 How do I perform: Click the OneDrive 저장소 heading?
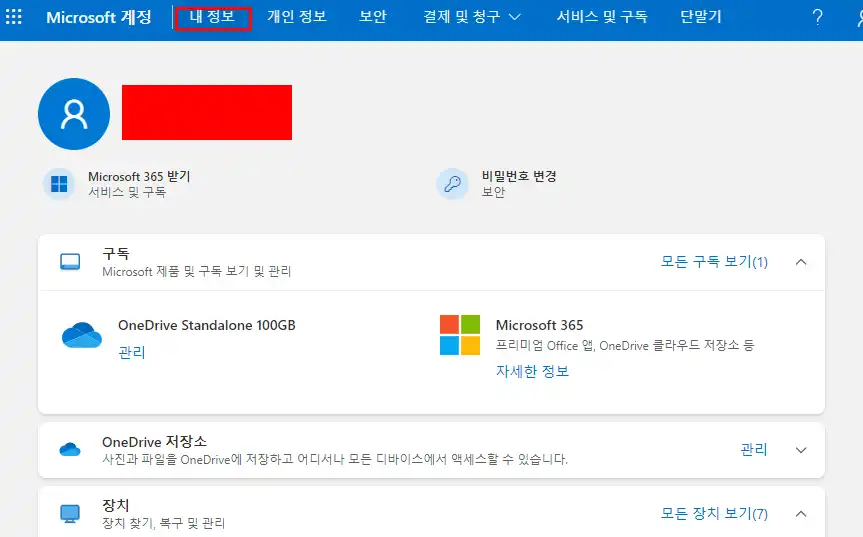[155, 442]
